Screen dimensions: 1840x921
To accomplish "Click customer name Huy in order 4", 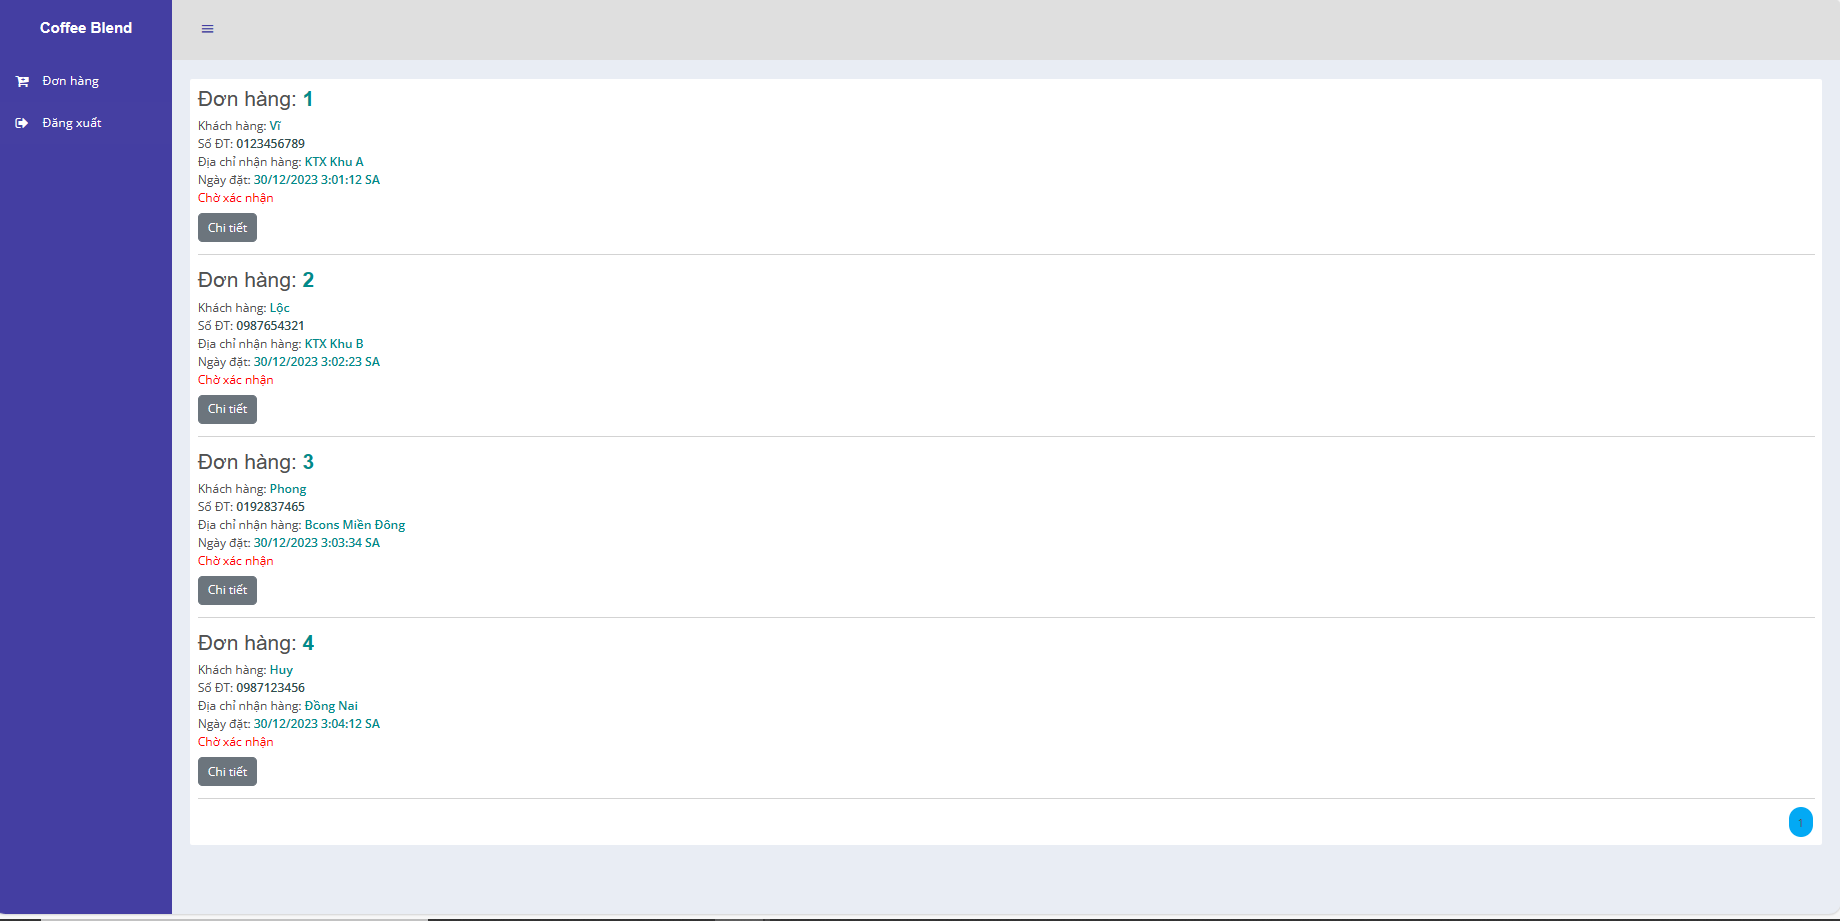I will (281, 670).
